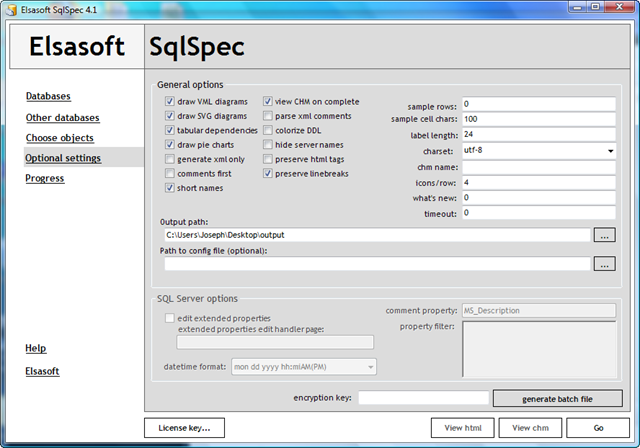Toggle tabular dependencies option
Viewport: 640px width, 448px height.
[170, 130]
